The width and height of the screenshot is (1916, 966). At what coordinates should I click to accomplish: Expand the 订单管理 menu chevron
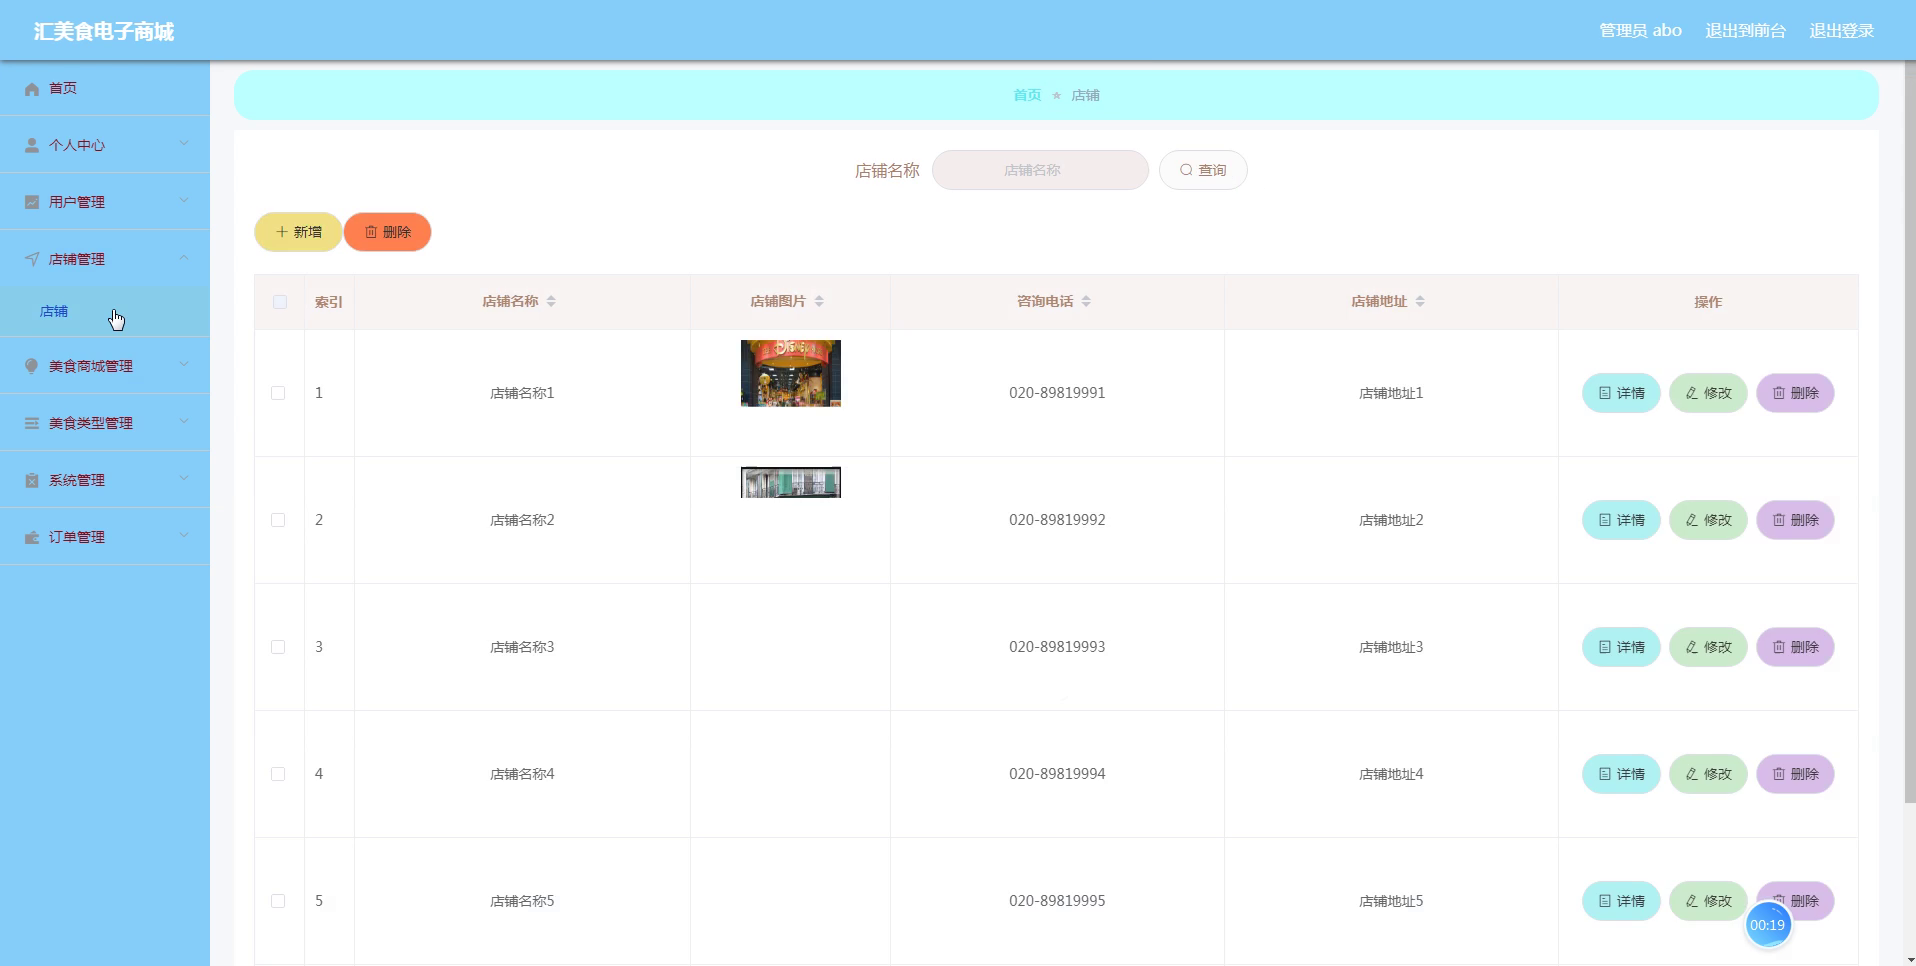point(184,536)
